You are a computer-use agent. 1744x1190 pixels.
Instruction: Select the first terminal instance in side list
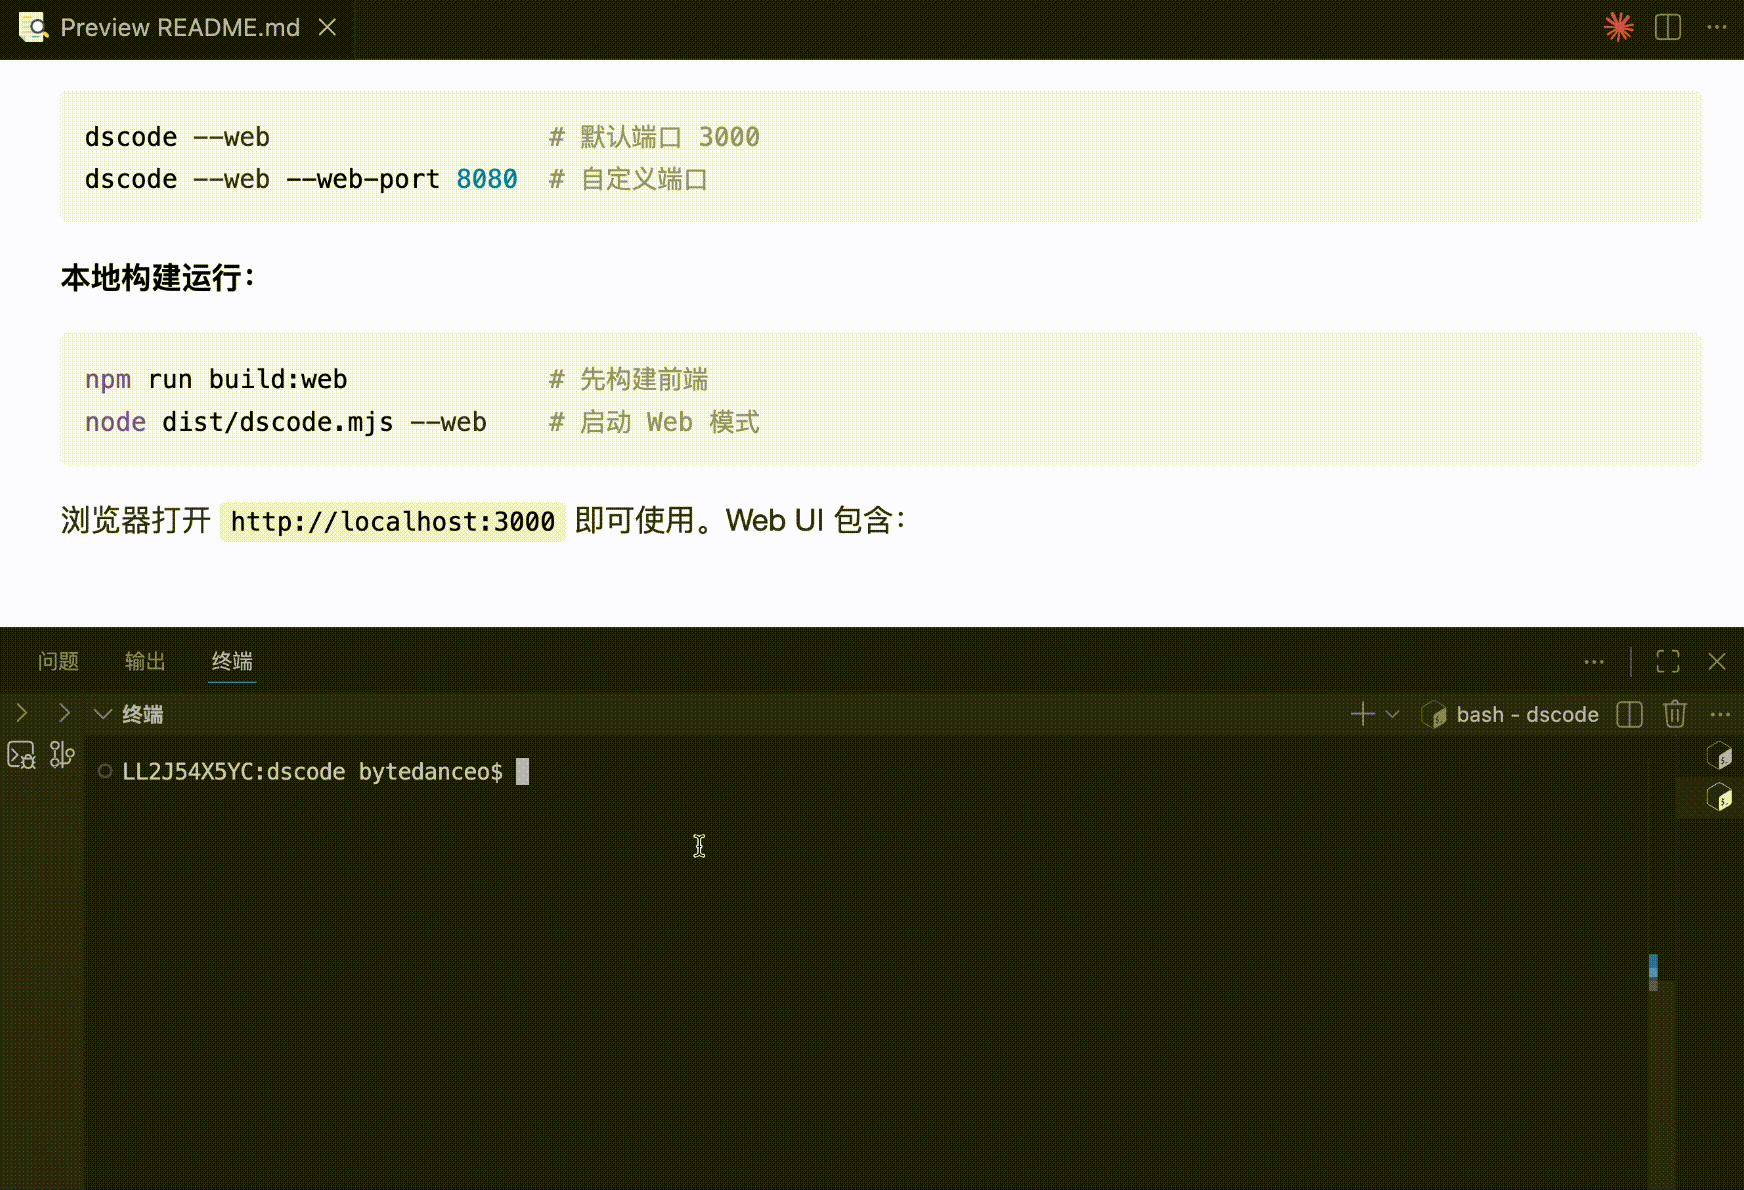(x=1719, y=755)
